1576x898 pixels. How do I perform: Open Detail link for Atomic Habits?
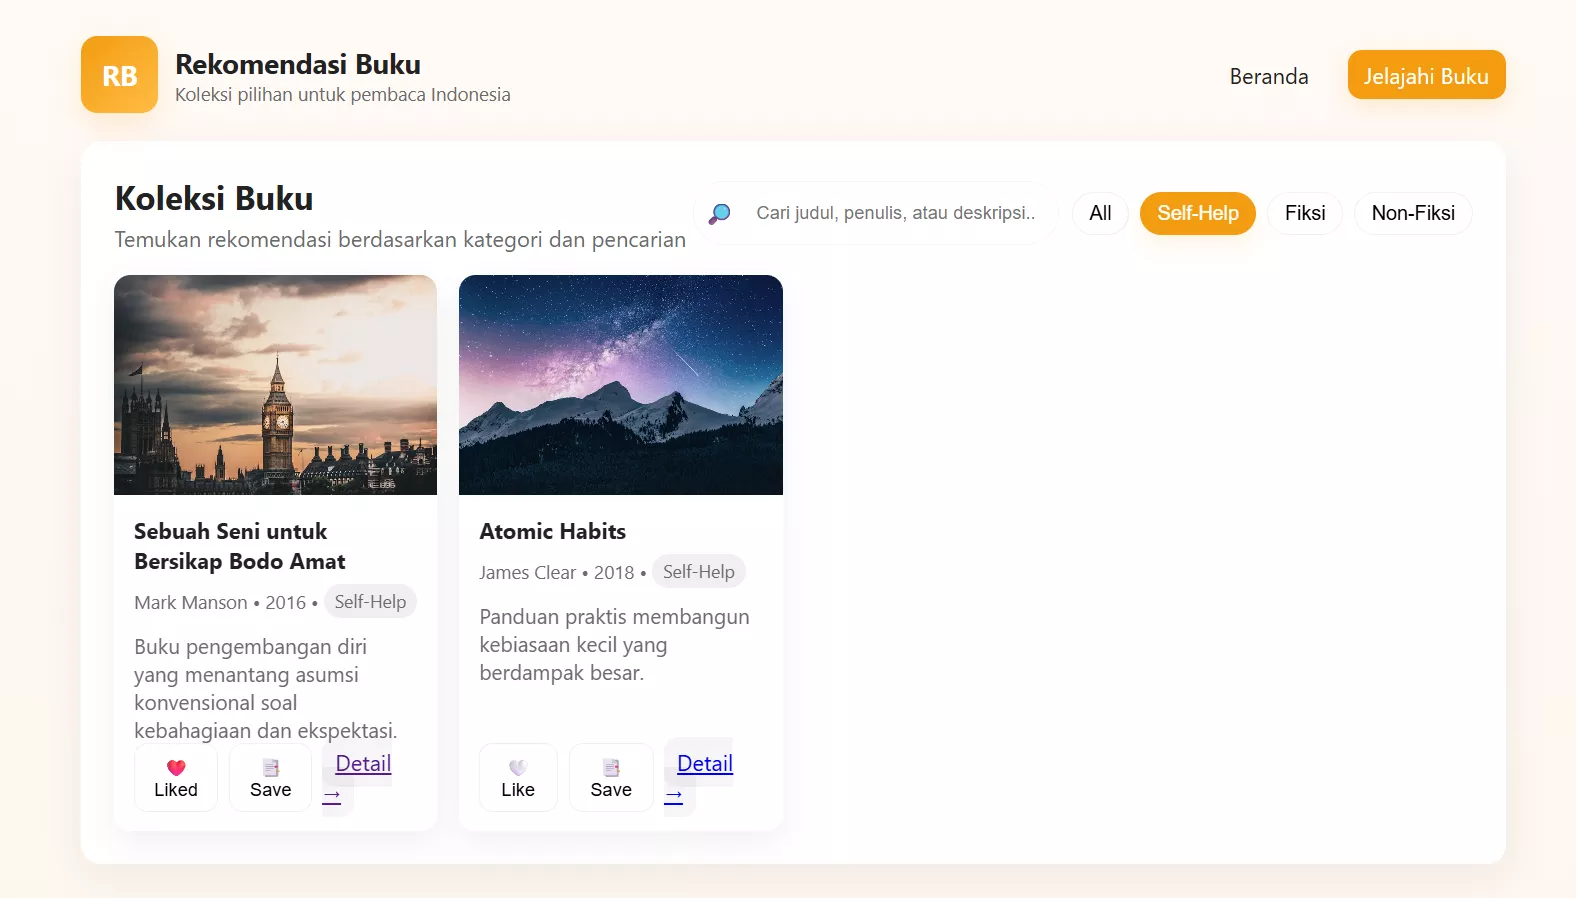(x=699, y=778)
